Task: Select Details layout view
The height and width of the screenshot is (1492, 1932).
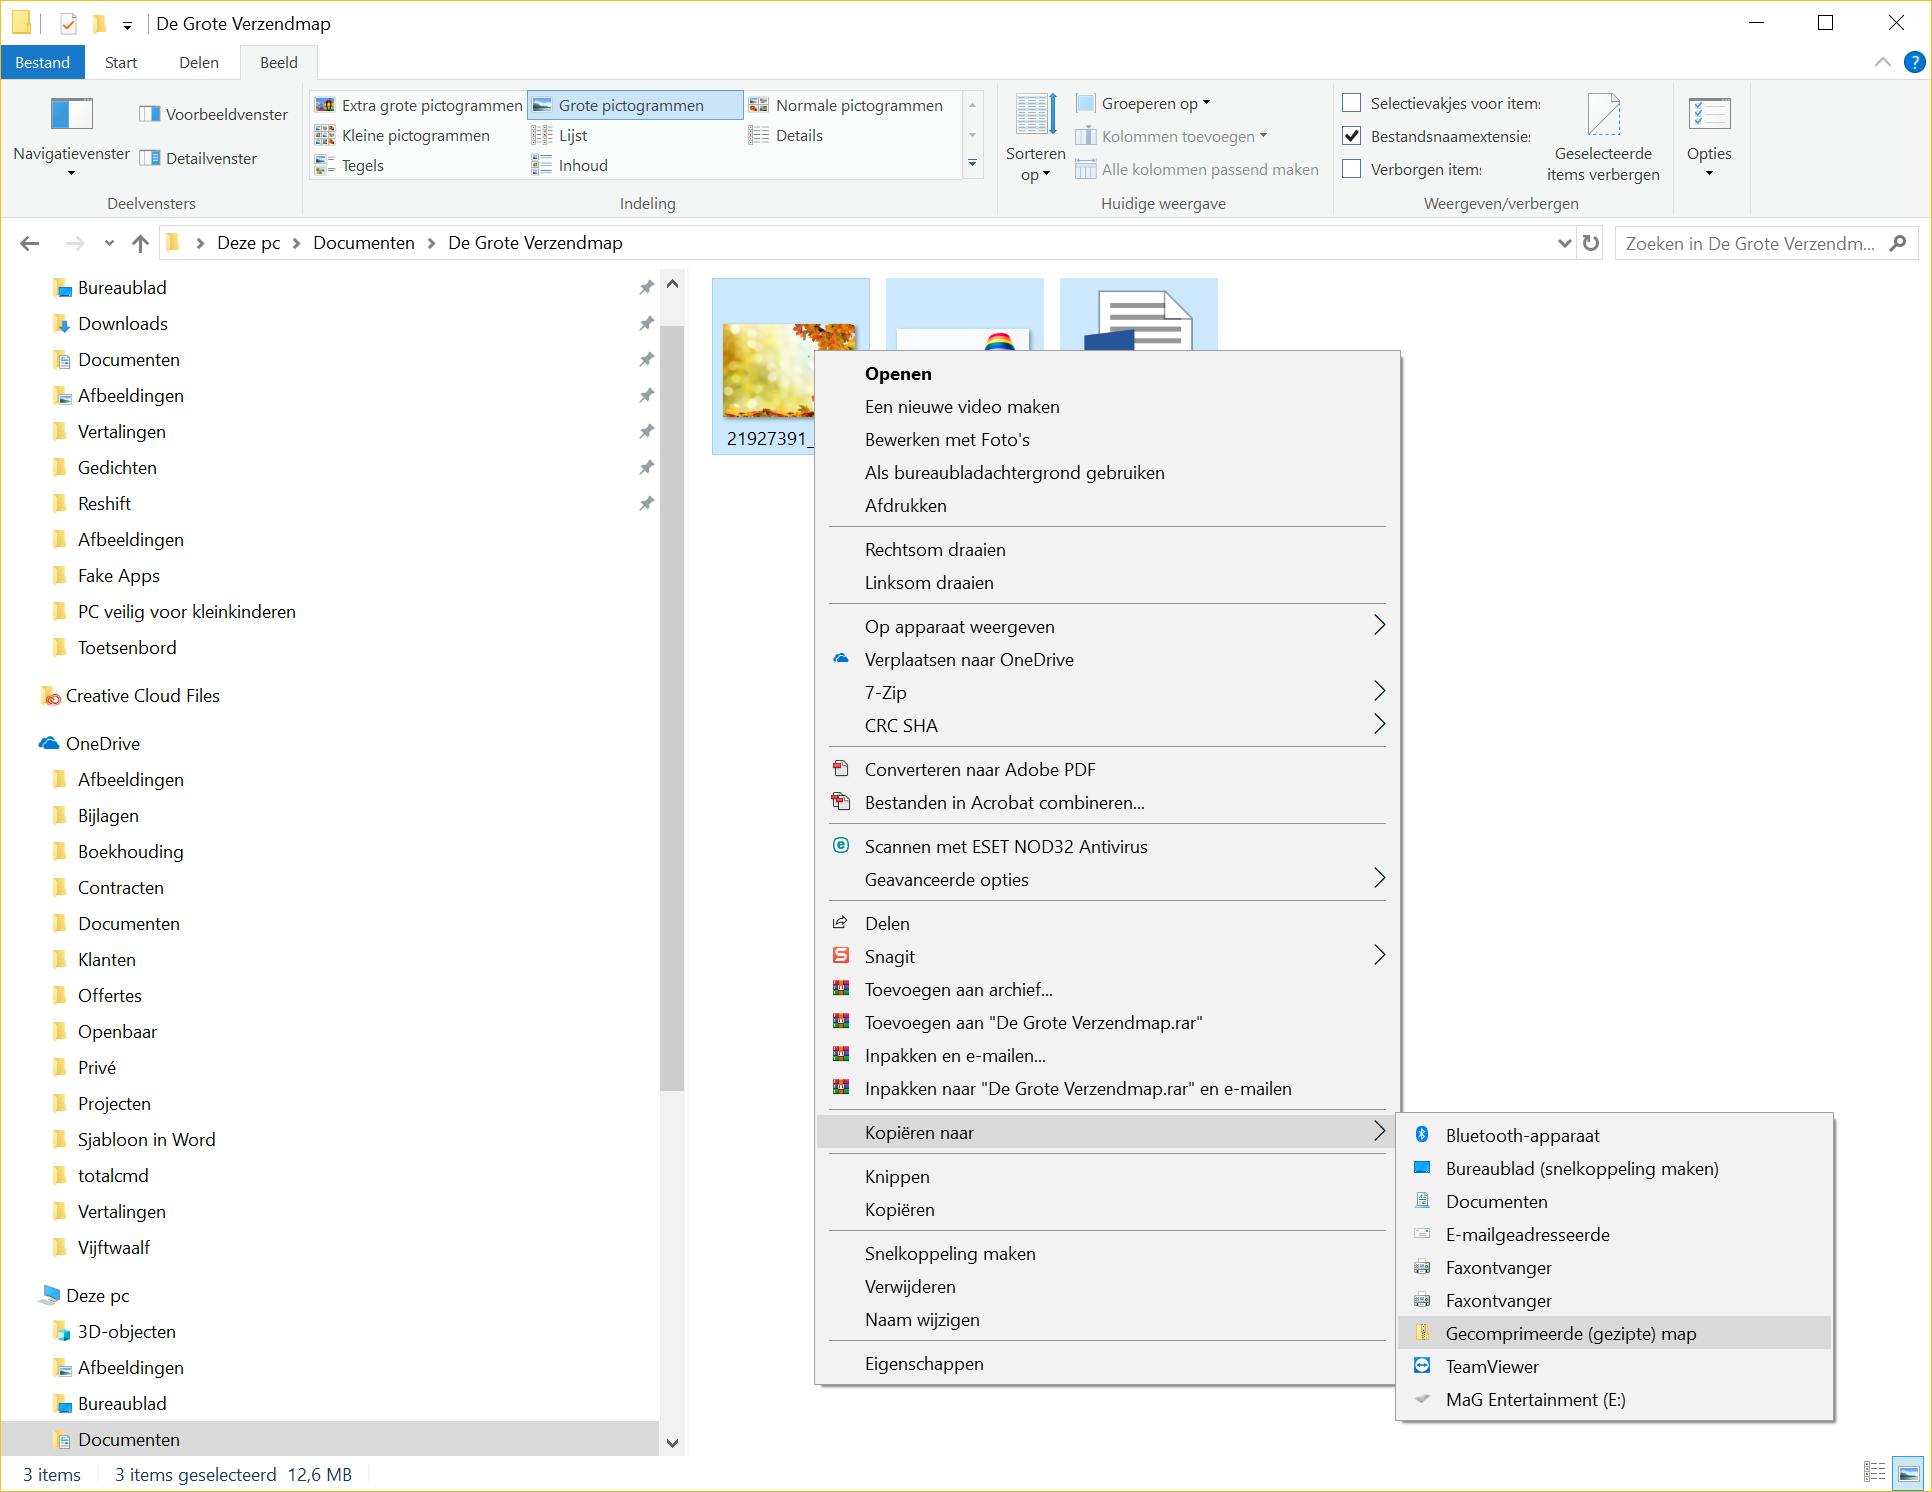Action: tap(798, 136)
